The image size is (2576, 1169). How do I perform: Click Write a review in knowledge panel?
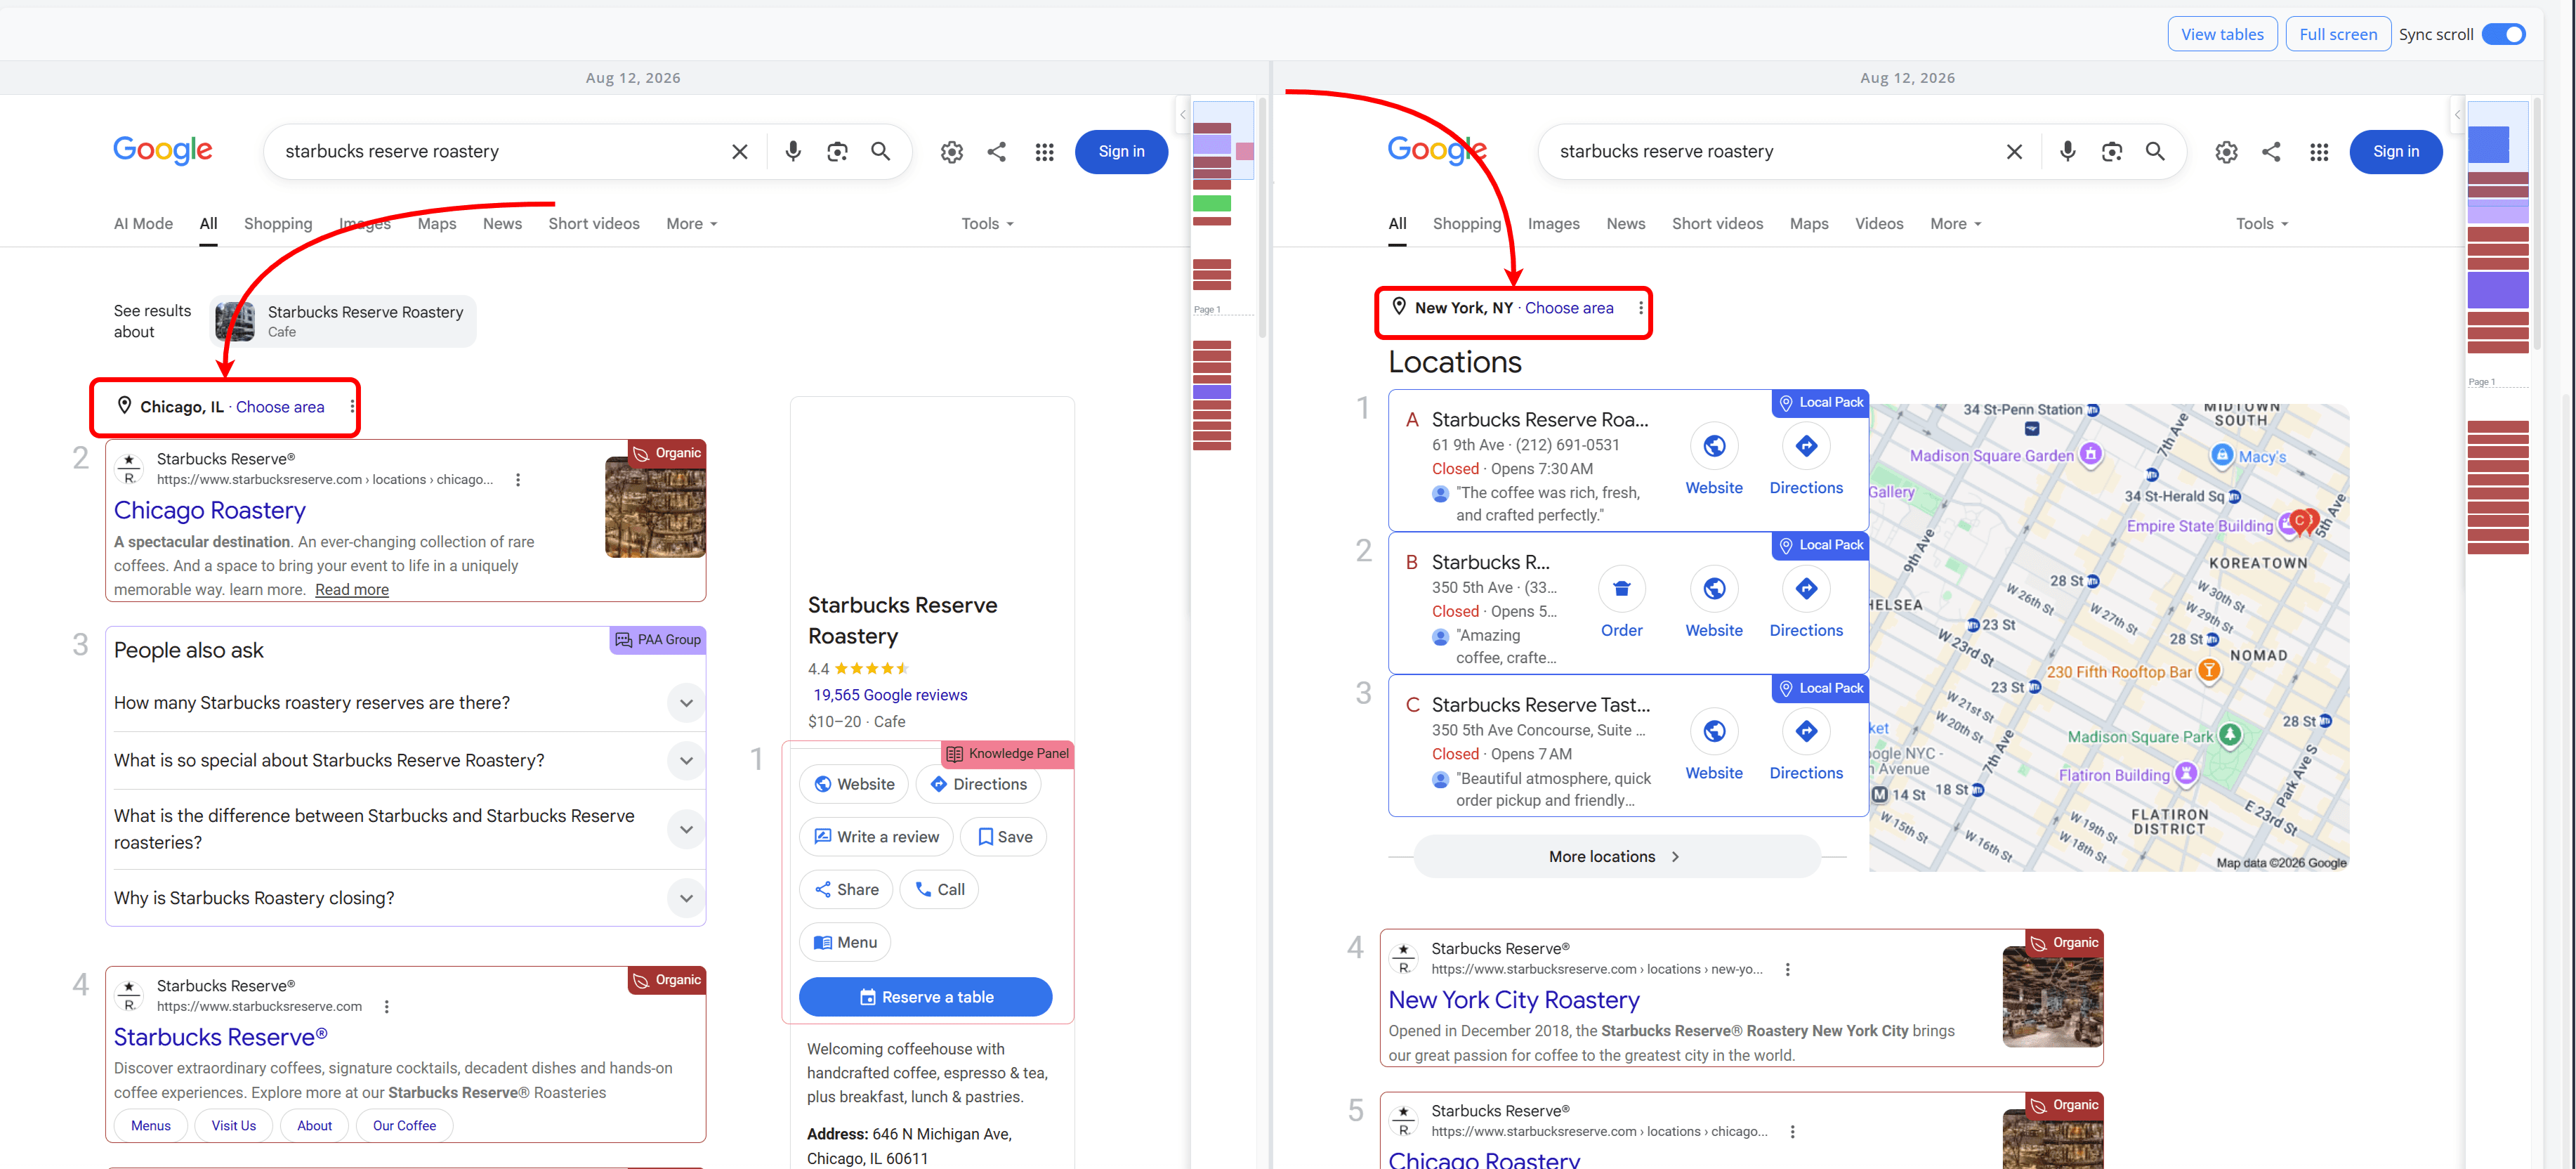[x=876, y=837]
